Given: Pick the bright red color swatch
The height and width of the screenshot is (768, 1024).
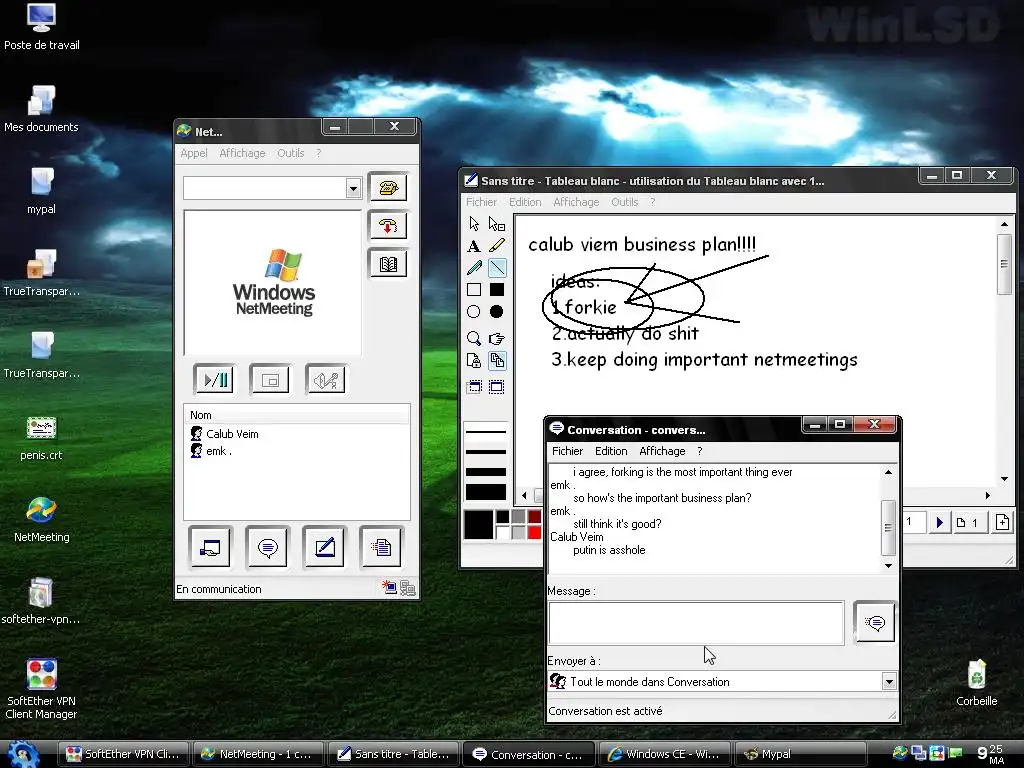Looking at the screenshot, I should 534,532.
